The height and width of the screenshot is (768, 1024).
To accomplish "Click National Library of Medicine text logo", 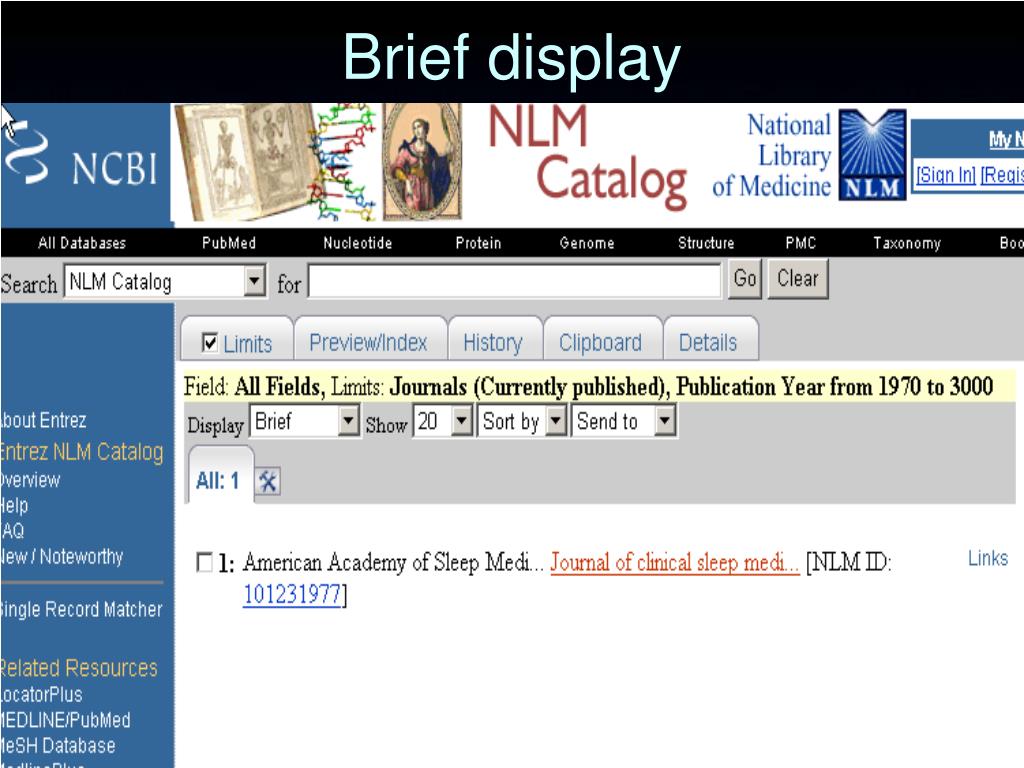I will point(772,155).
